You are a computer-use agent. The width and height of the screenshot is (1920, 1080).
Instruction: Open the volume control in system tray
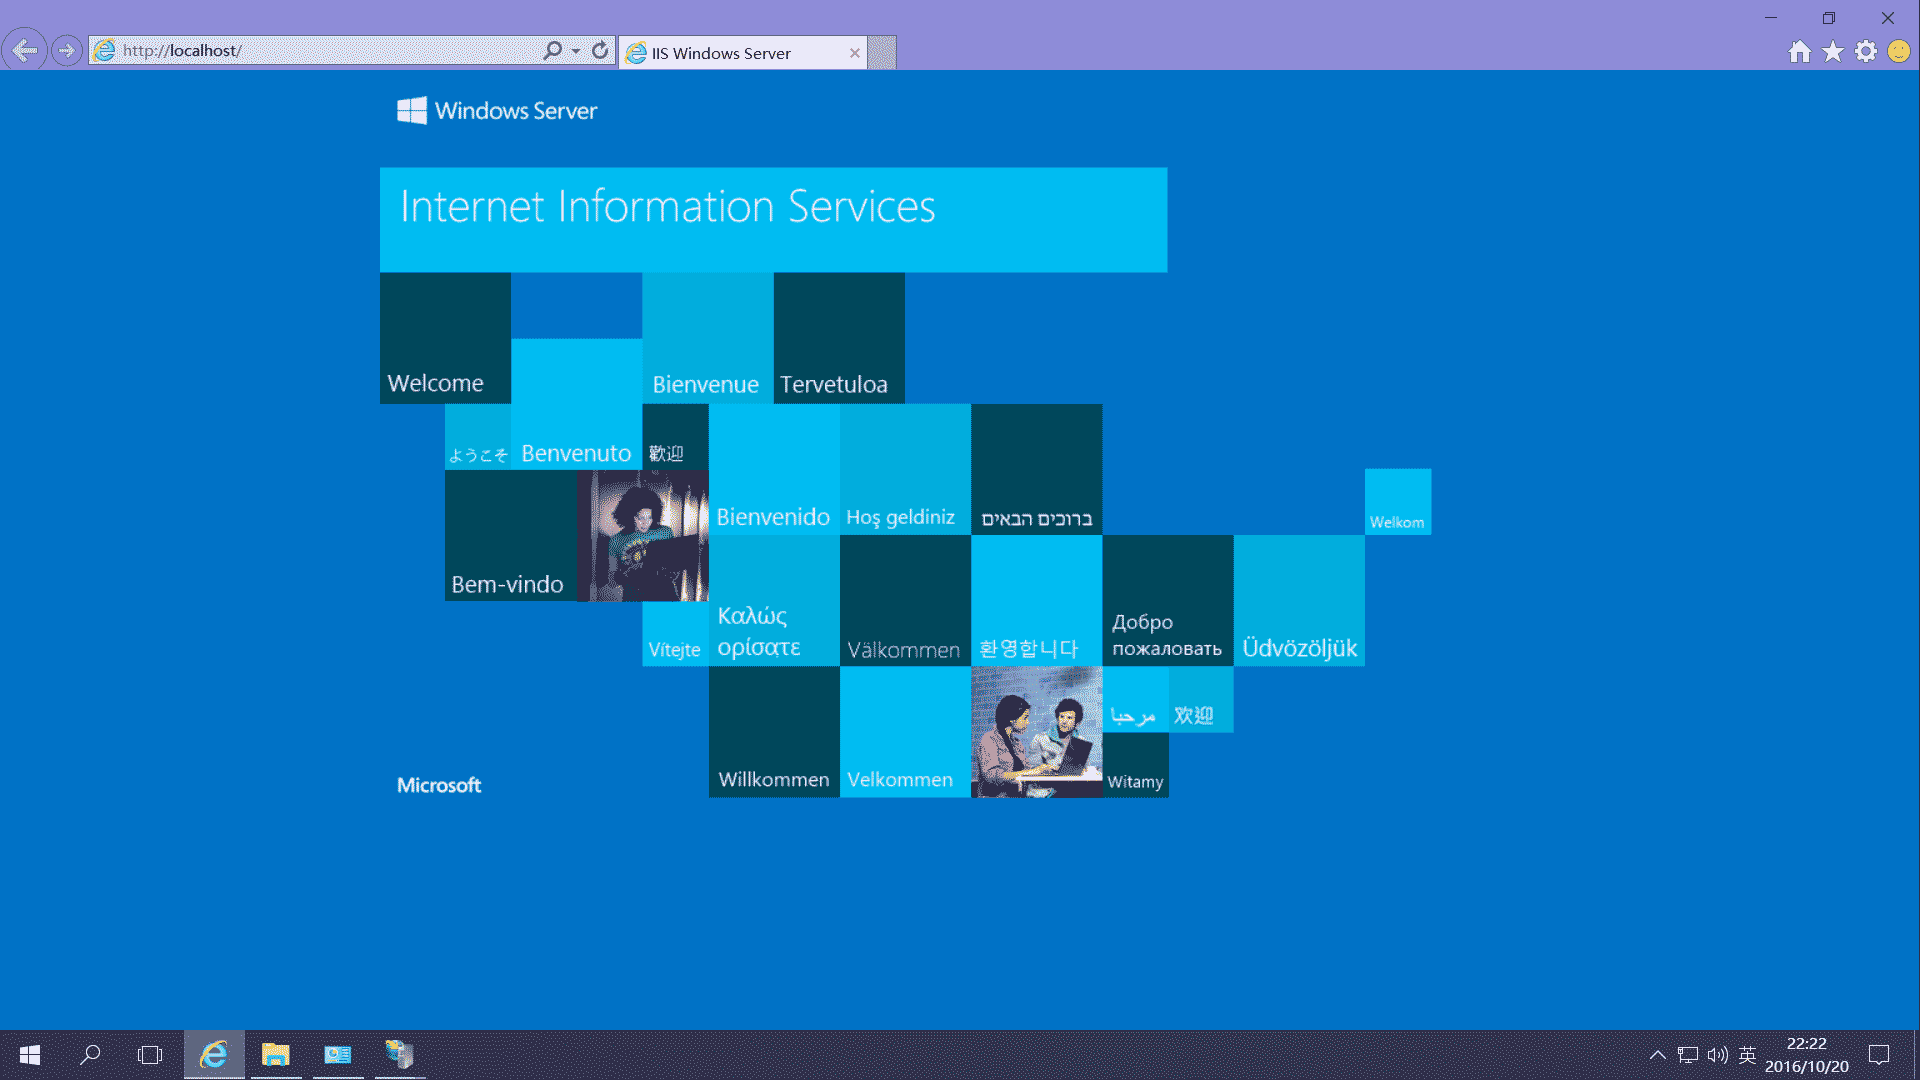coord(1717,1054)
